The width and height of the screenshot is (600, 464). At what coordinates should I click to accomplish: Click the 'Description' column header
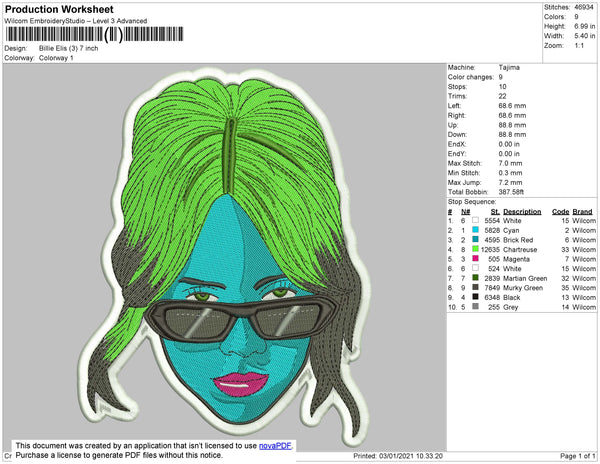click(522, 212)
